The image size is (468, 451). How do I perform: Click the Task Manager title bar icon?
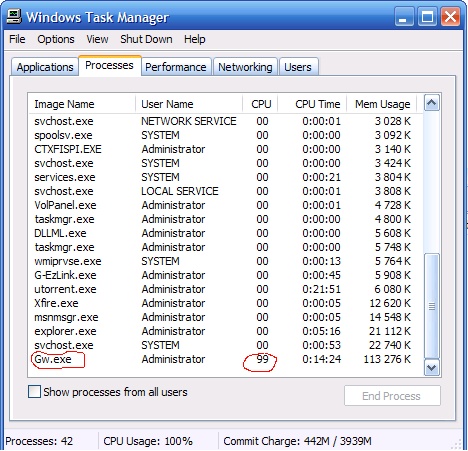pyautogui.click(x=14, y=16)
